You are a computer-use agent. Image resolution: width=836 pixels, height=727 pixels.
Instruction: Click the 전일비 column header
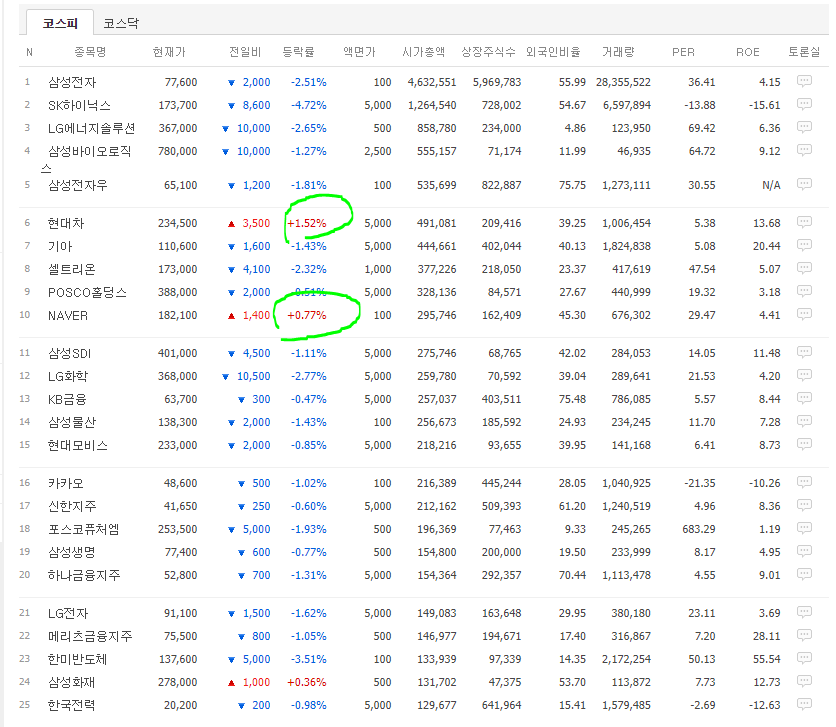click(245, 52)
